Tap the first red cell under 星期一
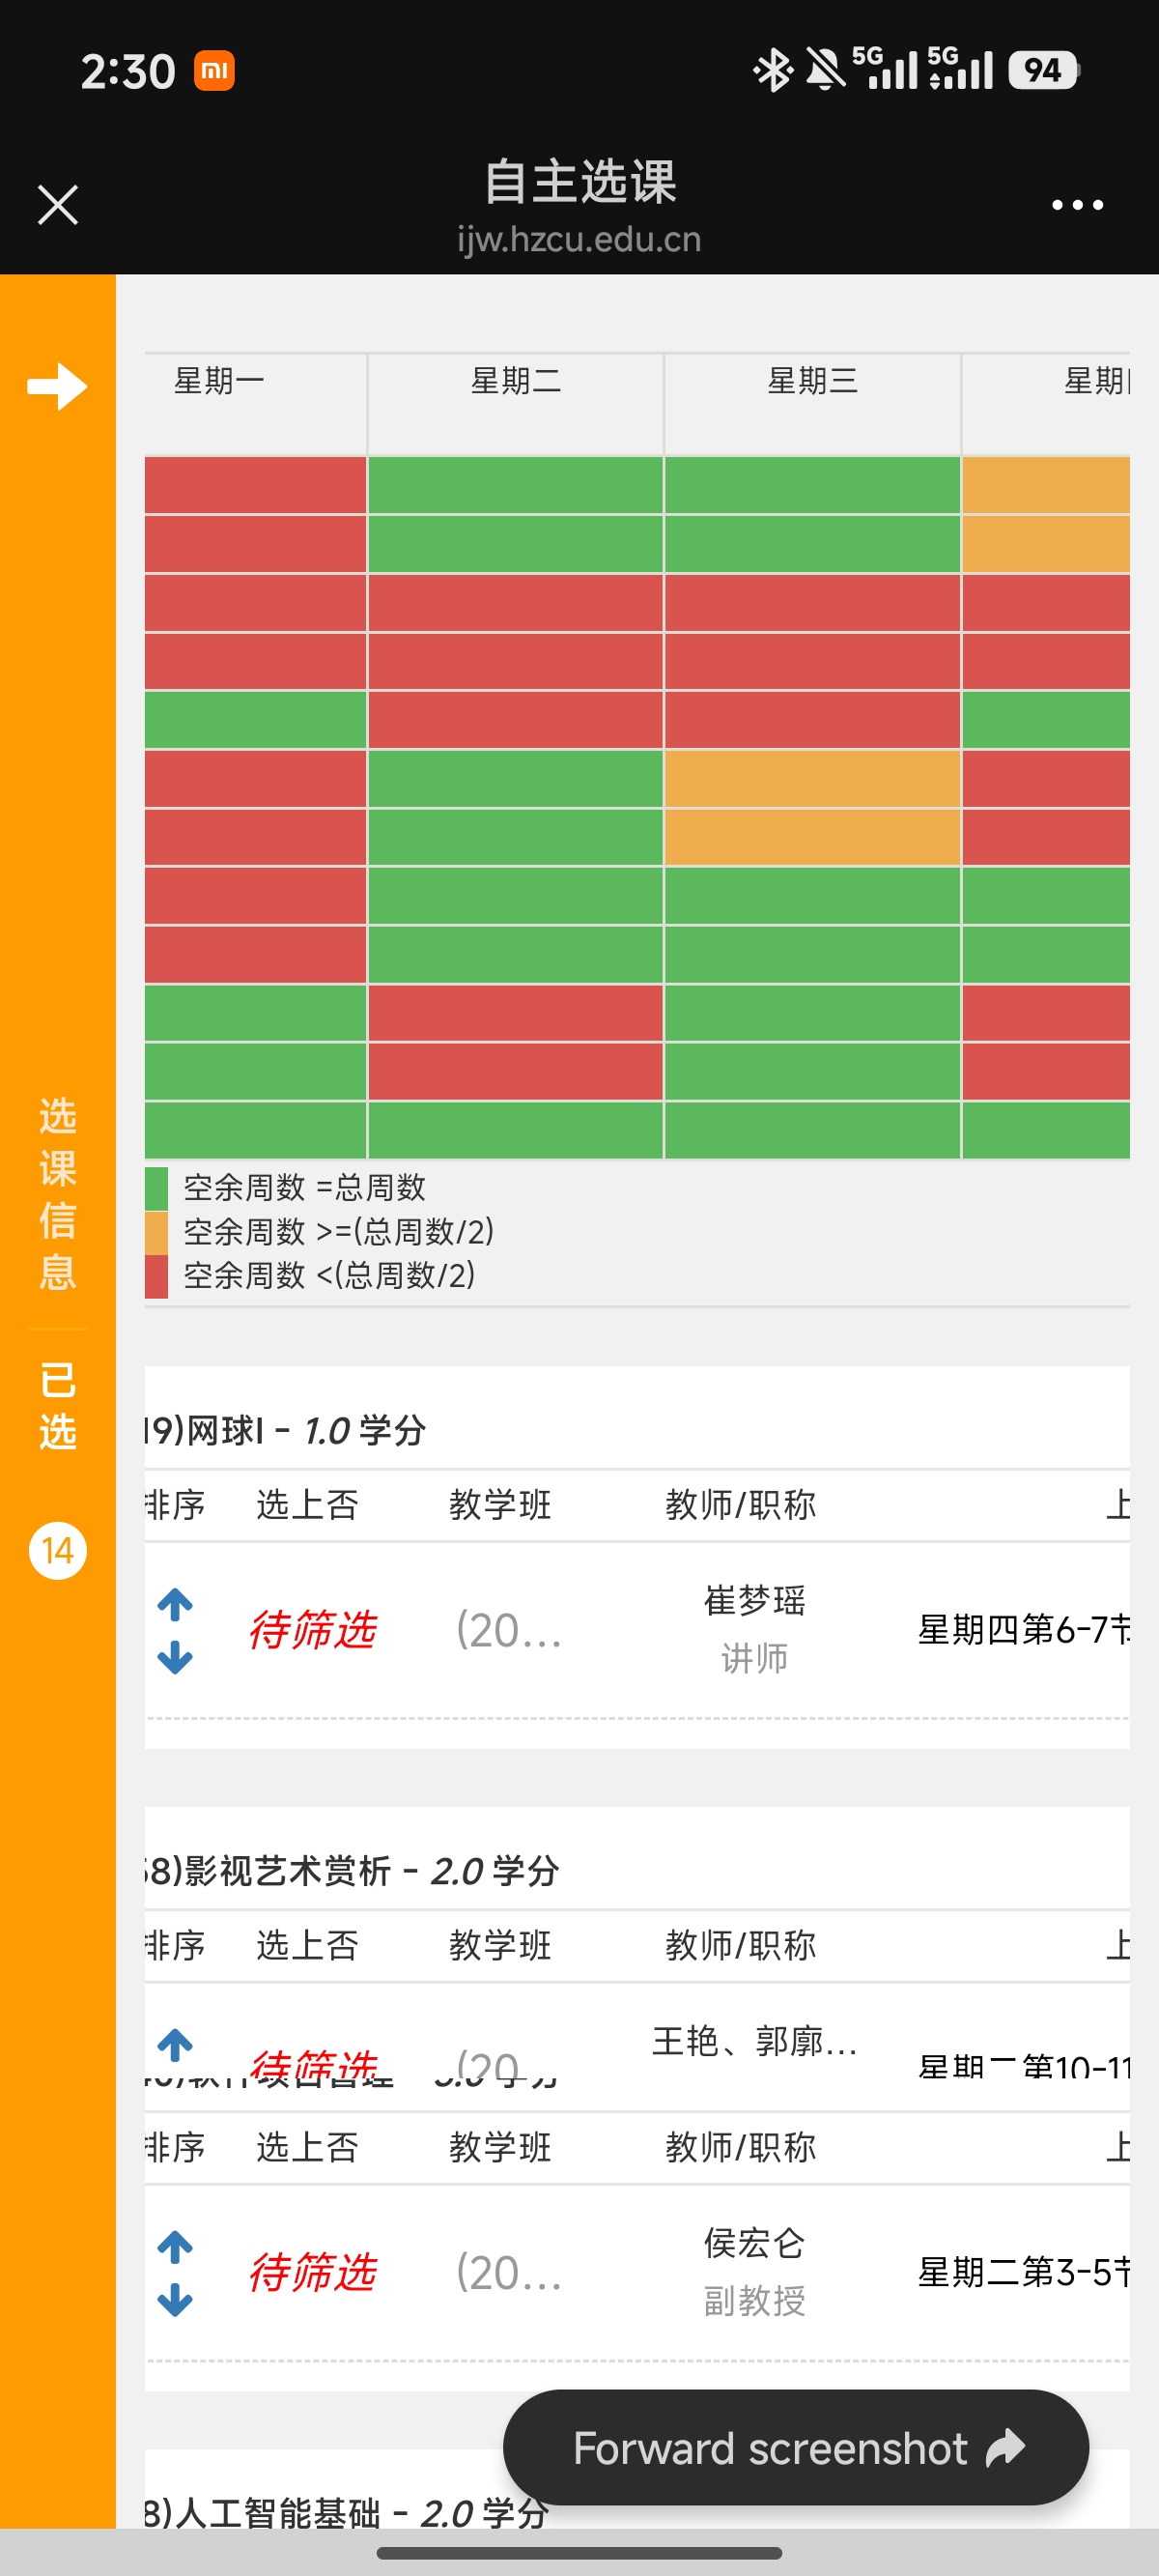 (x=255, y=485)
